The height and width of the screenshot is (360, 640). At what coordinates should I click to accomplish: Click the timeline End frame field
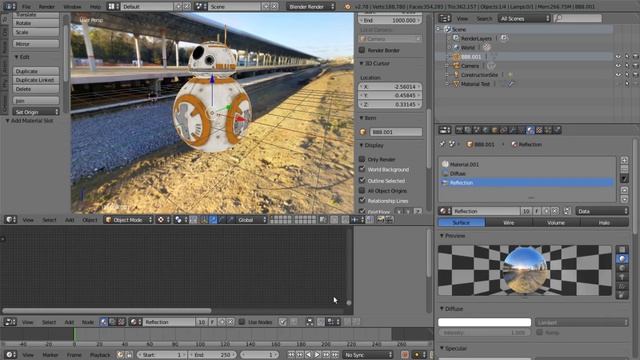(x=213, y=355)
